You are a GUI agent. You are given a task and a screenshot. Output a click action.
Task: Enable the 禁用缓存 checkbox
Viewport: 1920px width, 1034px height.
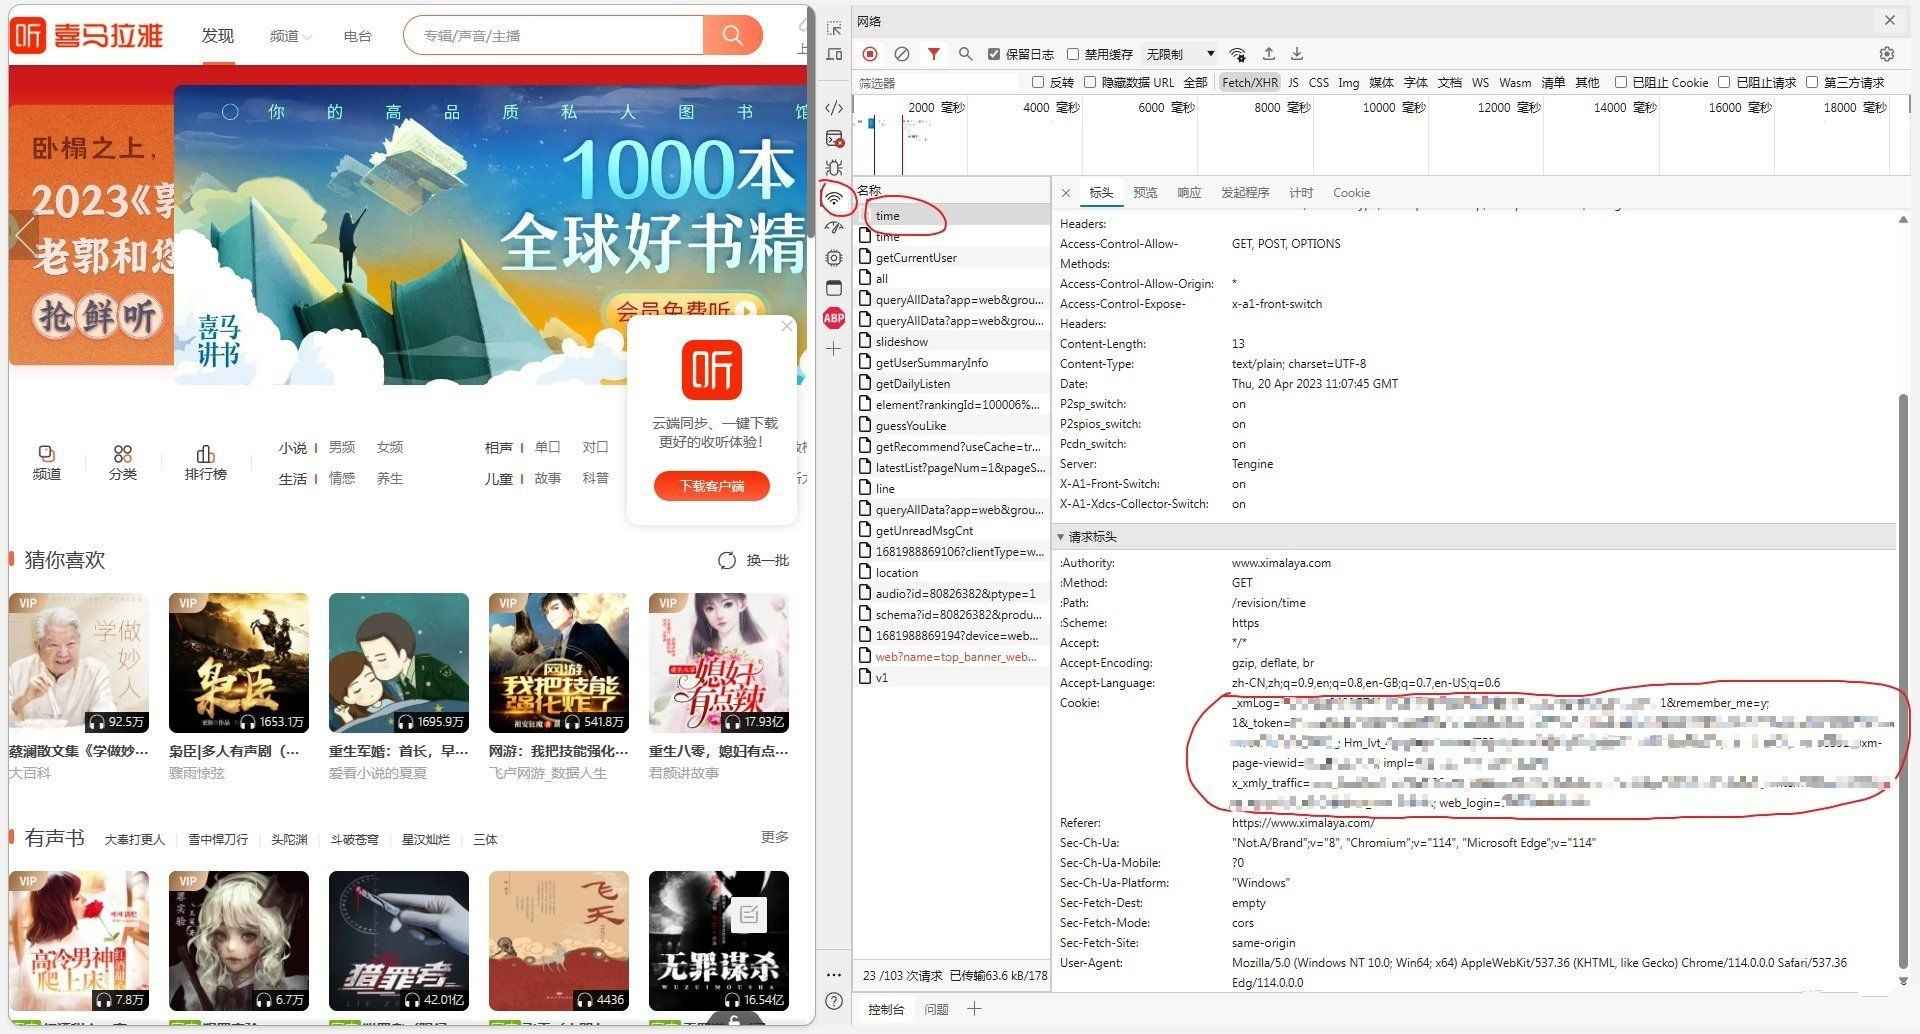[x=1073, y=54]
